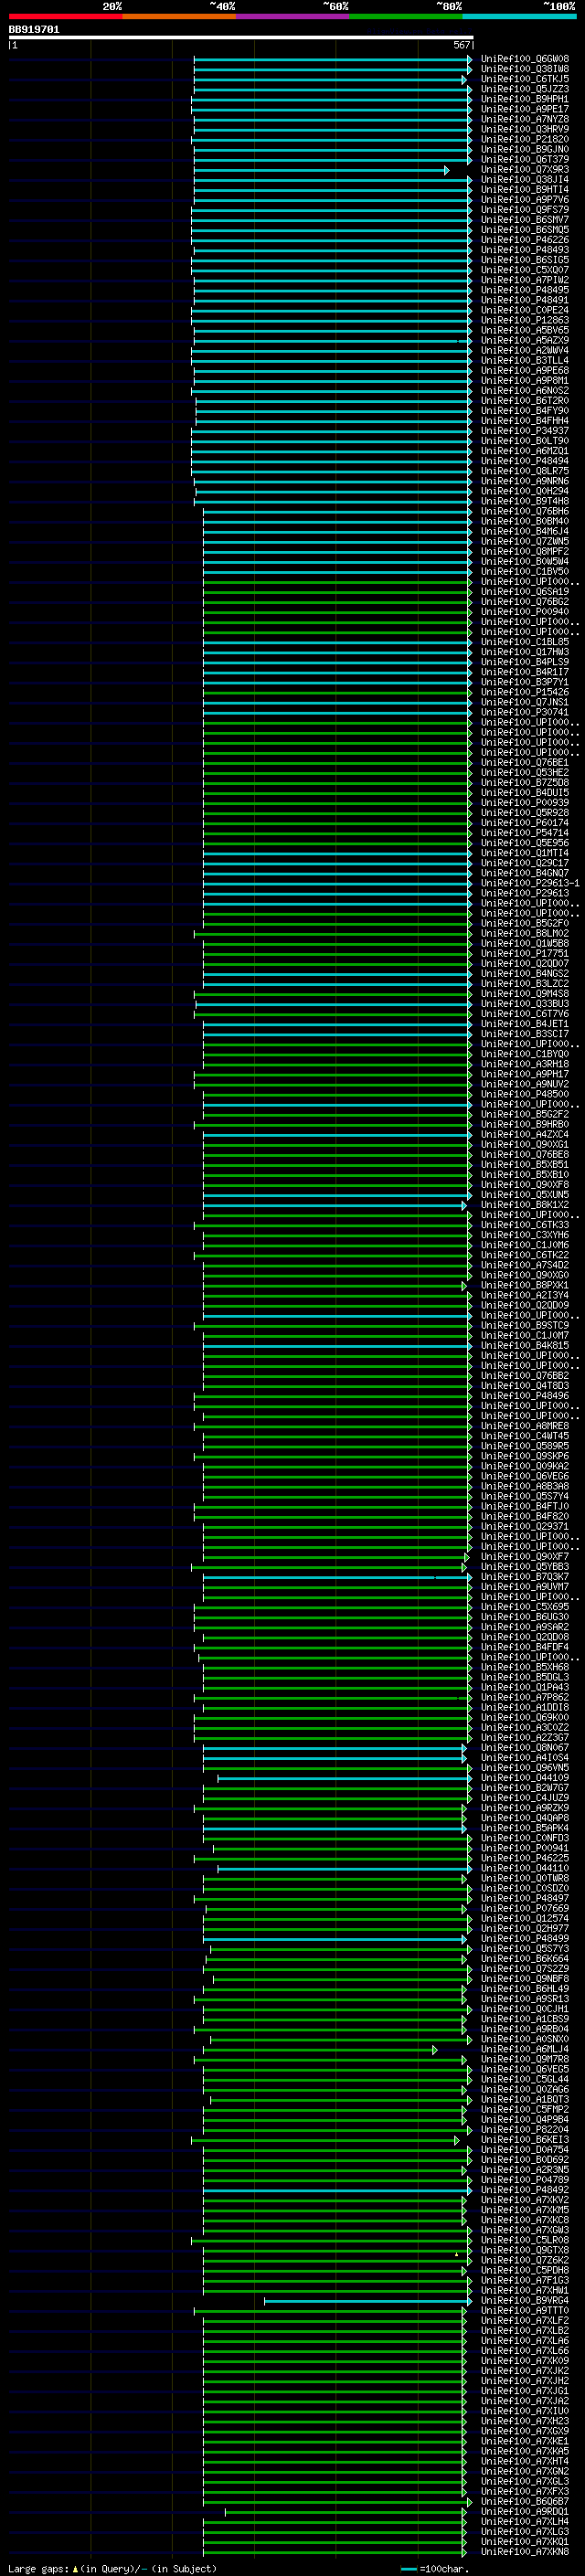Select hit label UniRef100_P17751
Image resolution: width=585 pixels, height=2576 pixels.
pos(525,954)
